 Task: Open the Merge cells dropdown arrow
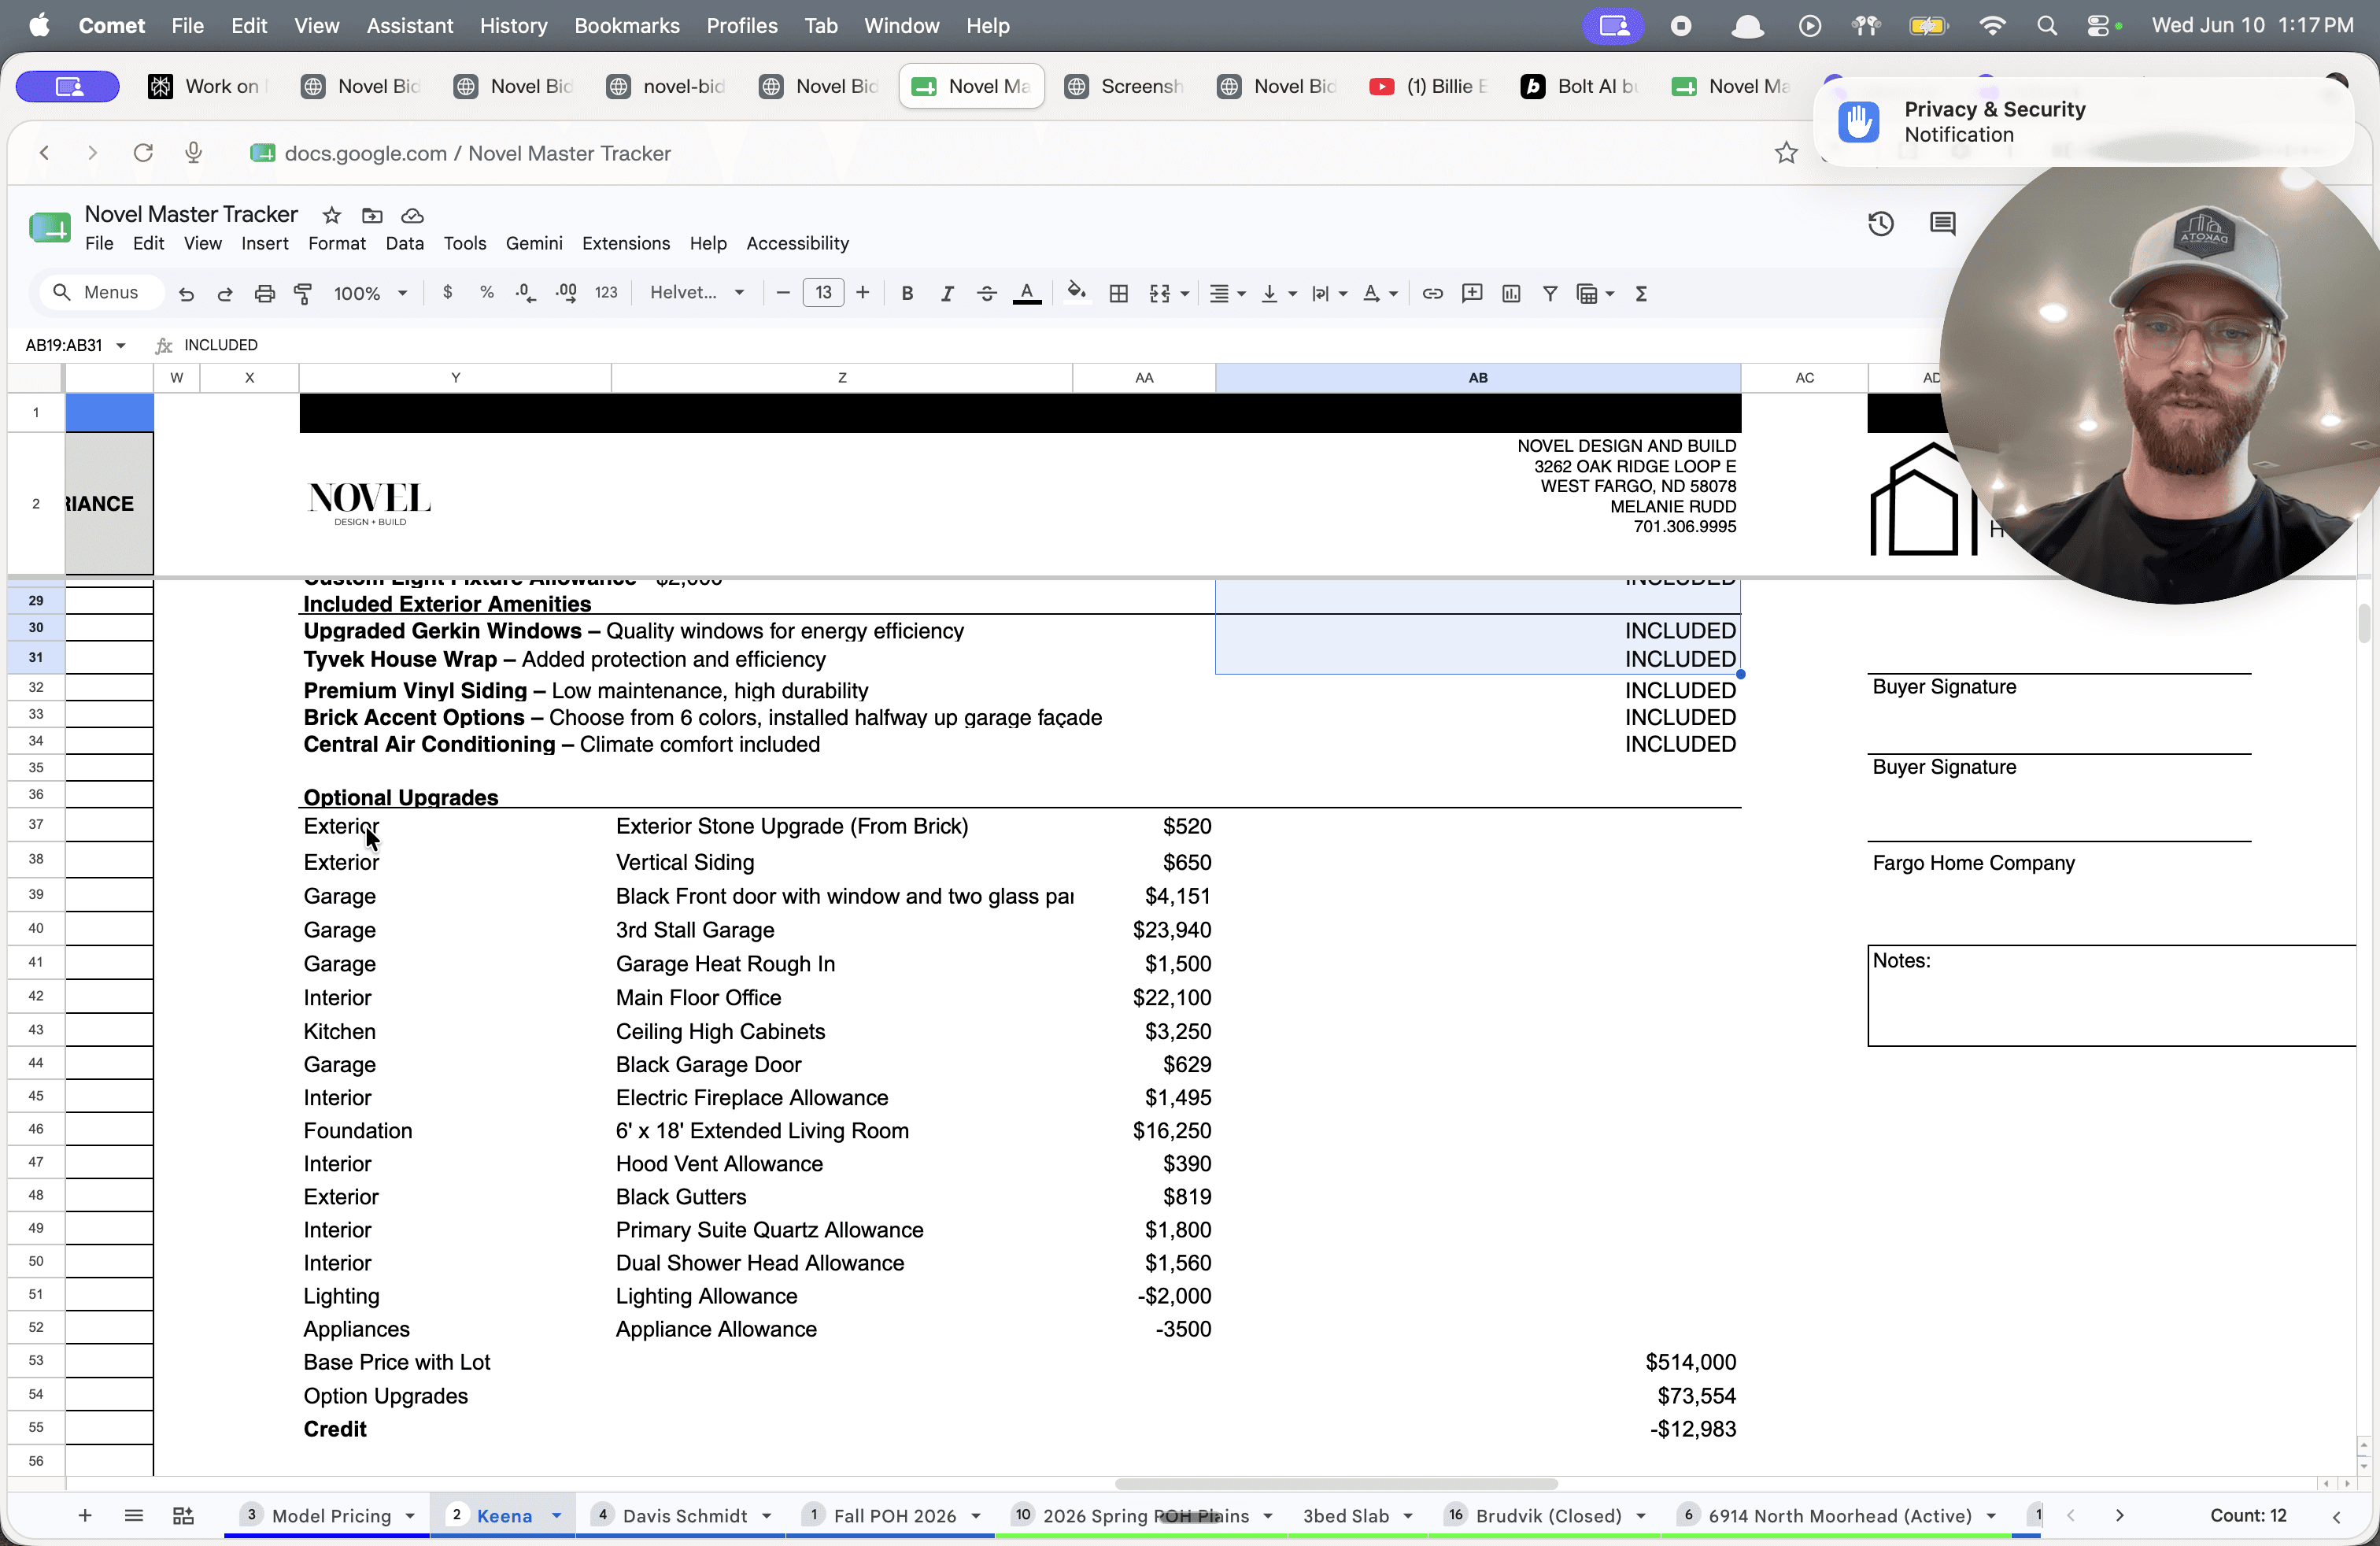1185,294
